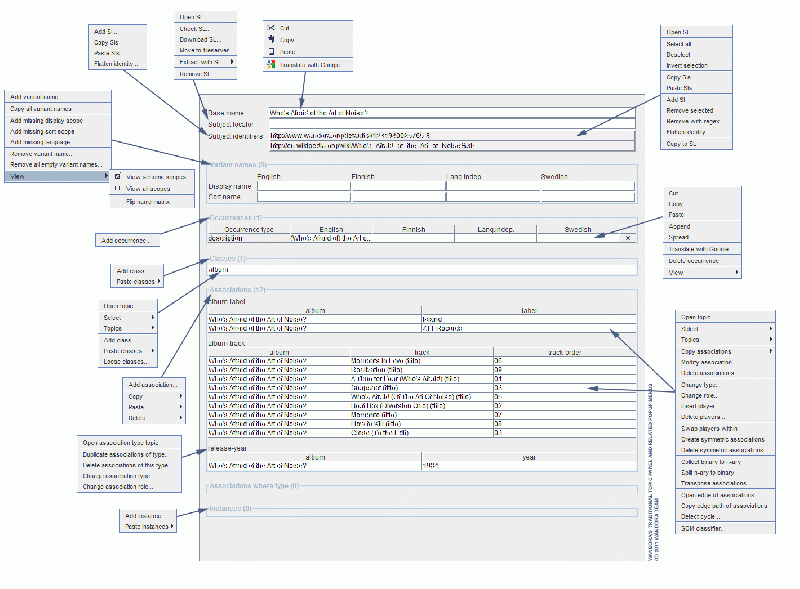Toggle the View schema scopes checkbox
The height and width of the screenshot is (589, 800).
[x=117, y=176]
